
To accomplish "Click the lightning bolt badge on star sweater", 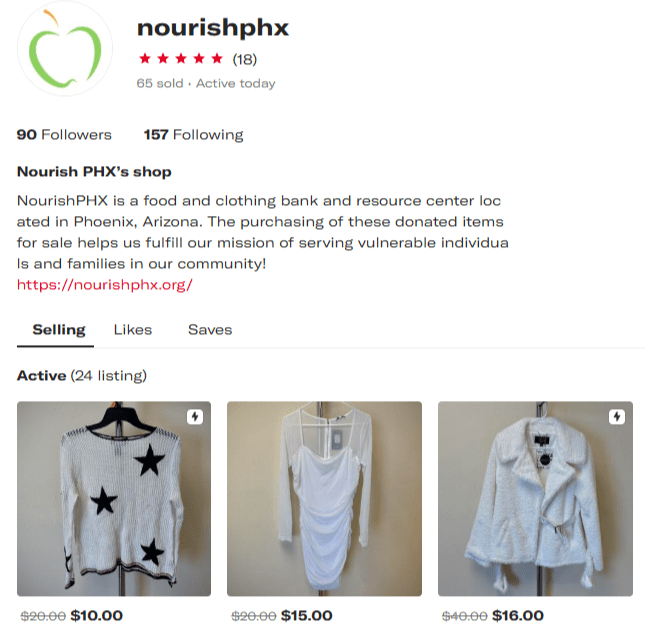I will pos(195,417).
